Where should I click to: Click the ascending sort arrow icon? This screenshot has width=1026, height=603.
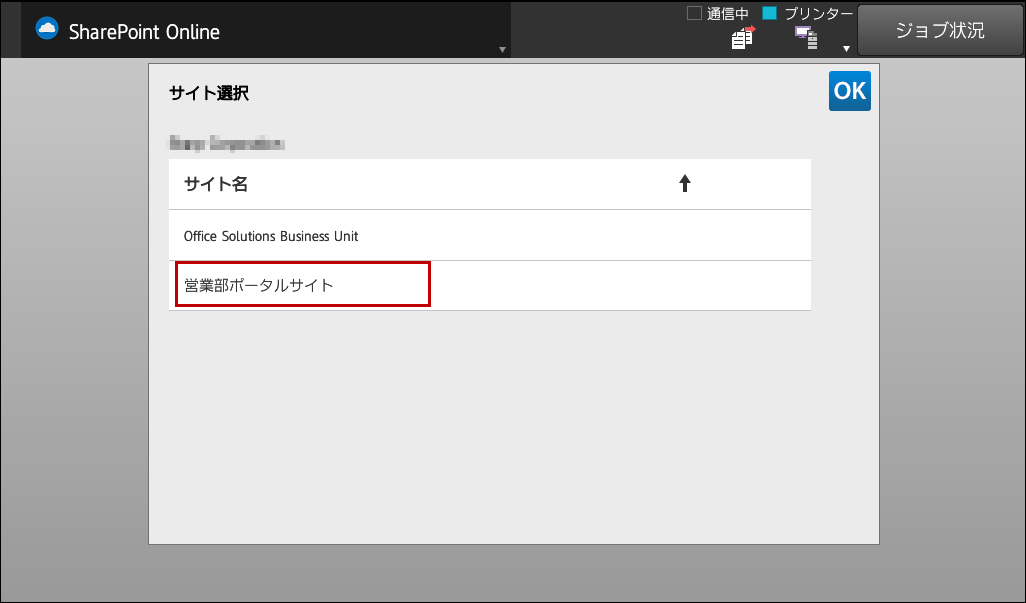click(684, 184)
